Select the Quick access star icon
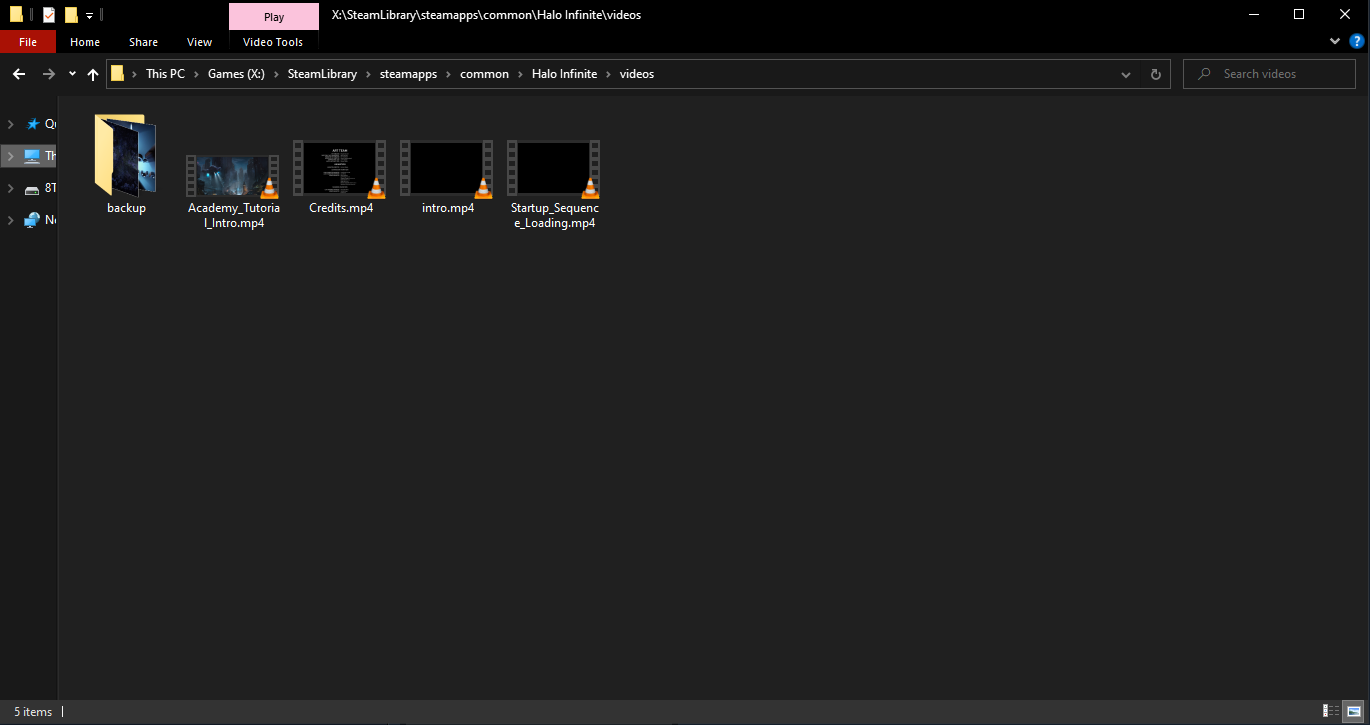 coord(33,124)
